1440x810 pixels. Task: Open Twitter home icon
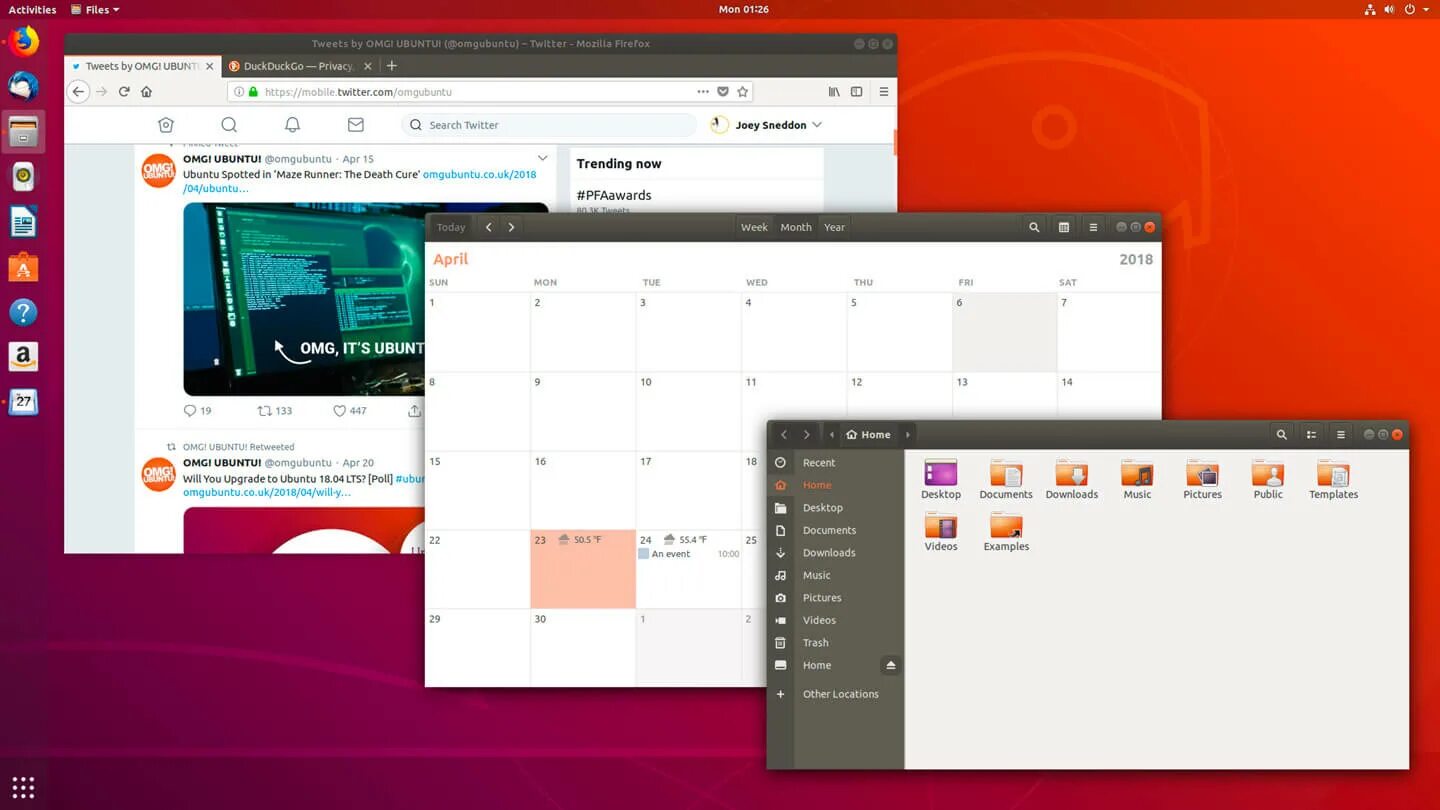[x=166, y=125]
